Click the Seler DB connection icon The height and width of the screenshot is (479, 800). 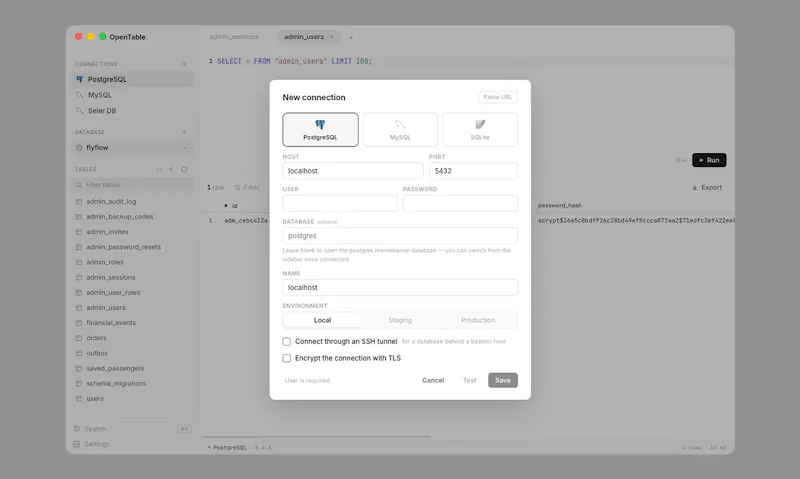79,111
